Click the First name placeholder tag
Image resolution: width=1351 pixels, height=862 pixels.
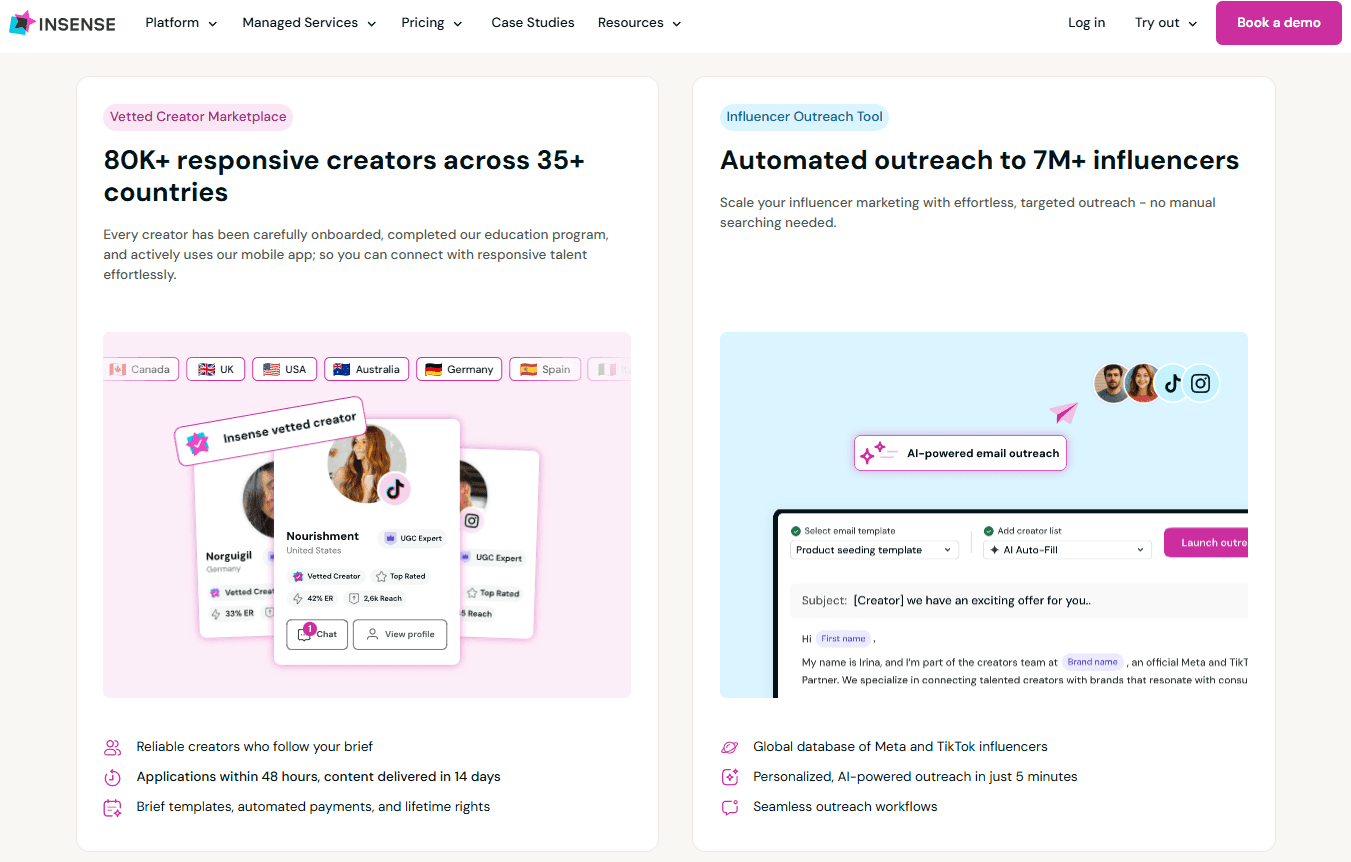[843, 638]
